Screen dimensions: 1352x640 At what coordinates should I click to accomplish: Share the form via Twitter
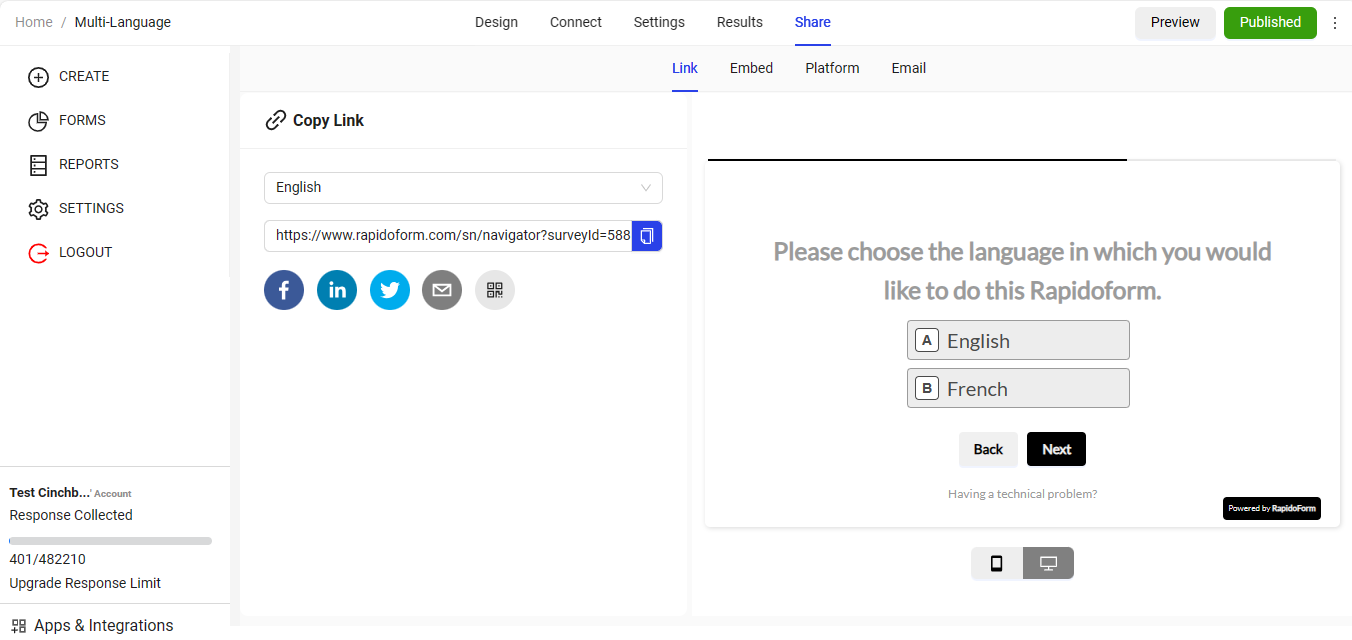[390, 290]
